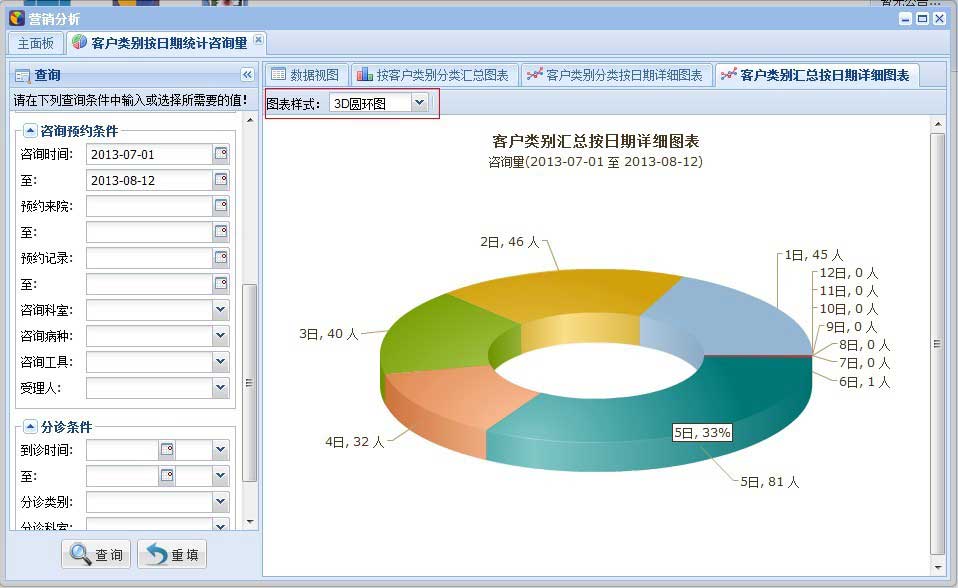958x588 pixels.
Task: Open the 分诊类别 dropdown
Action: [221, 502]
